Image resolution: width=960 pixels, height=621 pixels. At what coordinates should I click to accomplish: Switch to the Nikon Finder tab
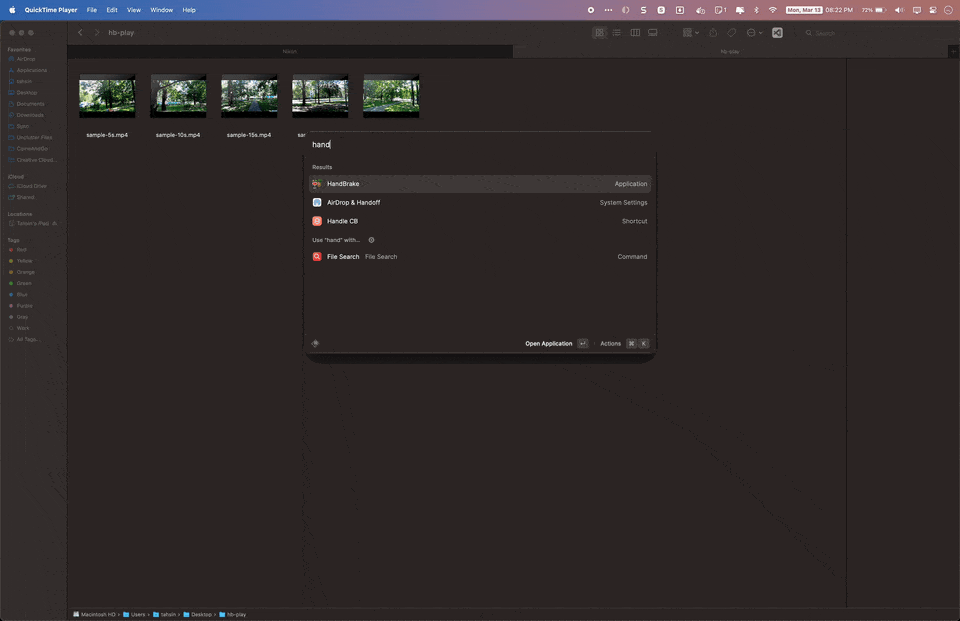[x=290, y=51]
